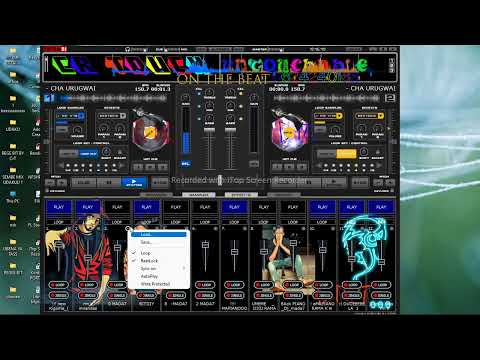Click the CUE button on left deck
480x360 pixels.
point(84,182)
